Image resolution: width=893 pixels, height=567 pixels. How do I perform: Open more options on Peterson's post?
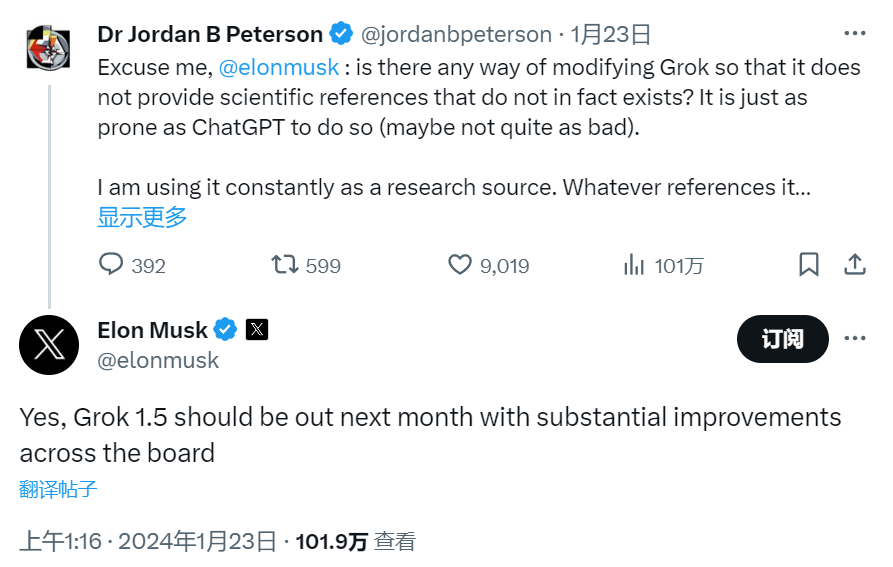click(855, 34)
